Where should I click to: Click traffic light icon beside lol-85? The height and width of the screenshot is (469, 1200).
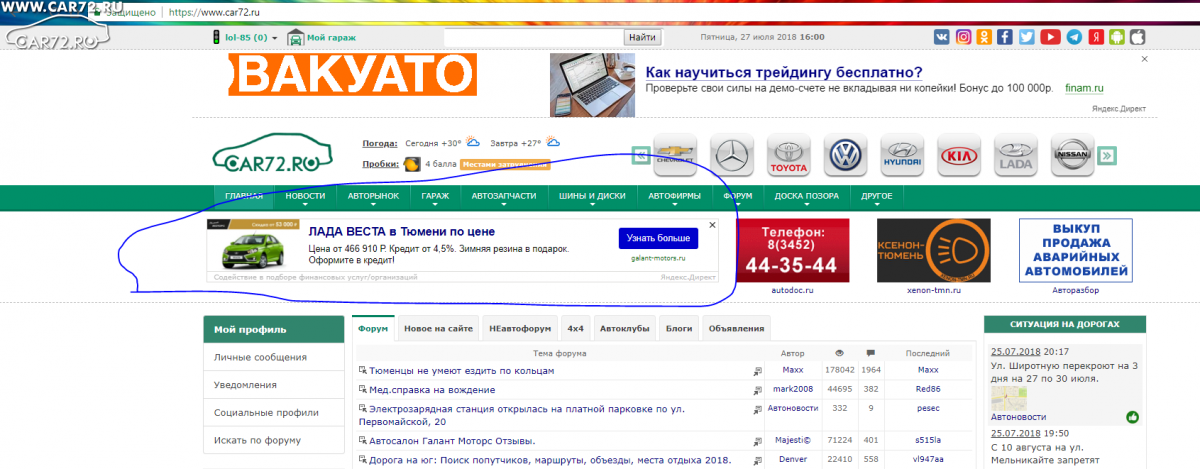[x=215, y=37]
